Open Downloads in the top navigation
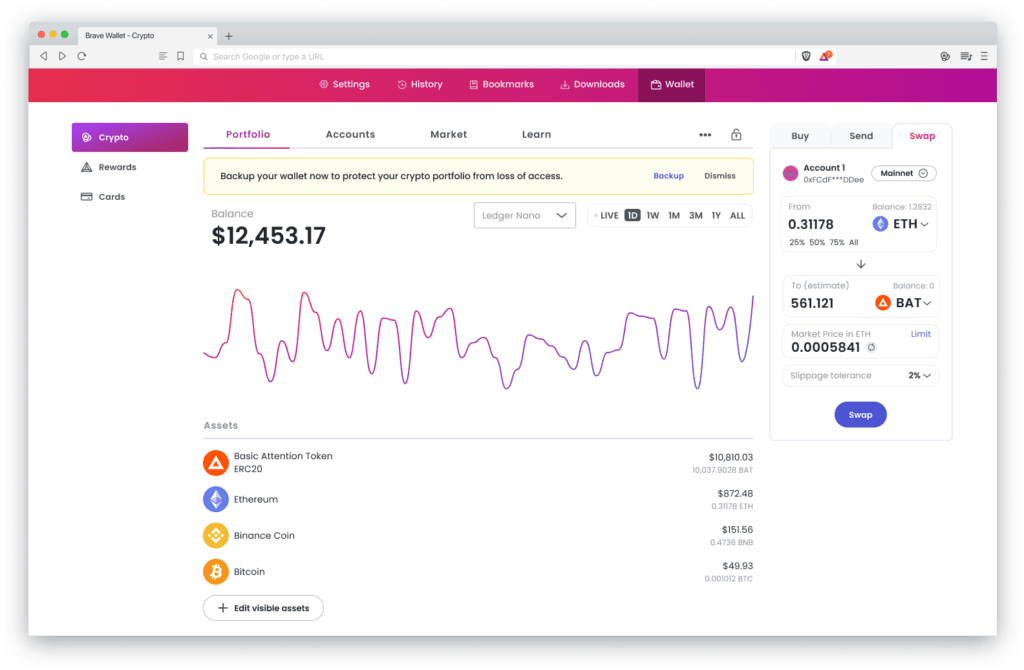Screen dimensions: 1024x670 click(592, 84)
